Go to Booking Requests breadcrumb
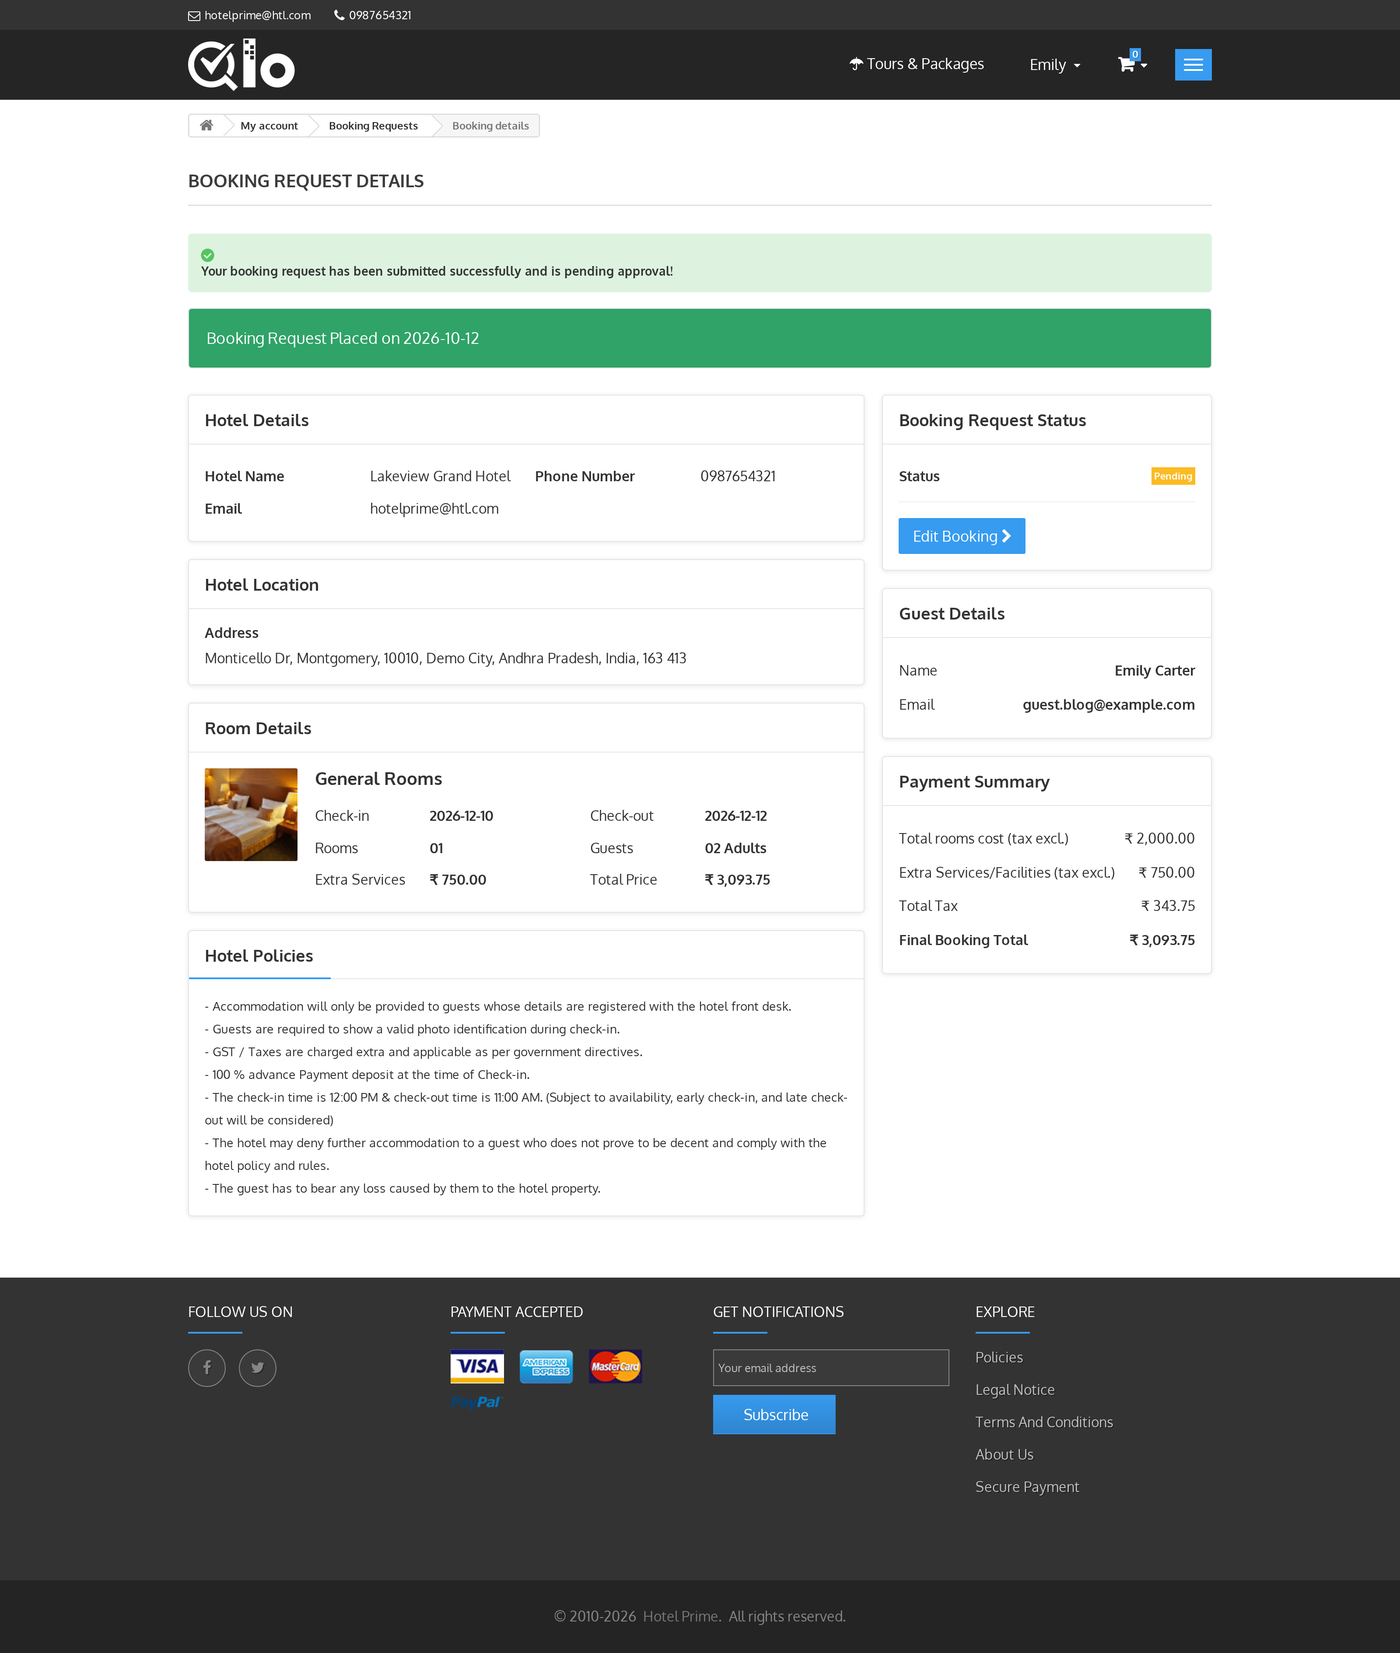Screen dimensions: 1400x1653 click(373, 126)
